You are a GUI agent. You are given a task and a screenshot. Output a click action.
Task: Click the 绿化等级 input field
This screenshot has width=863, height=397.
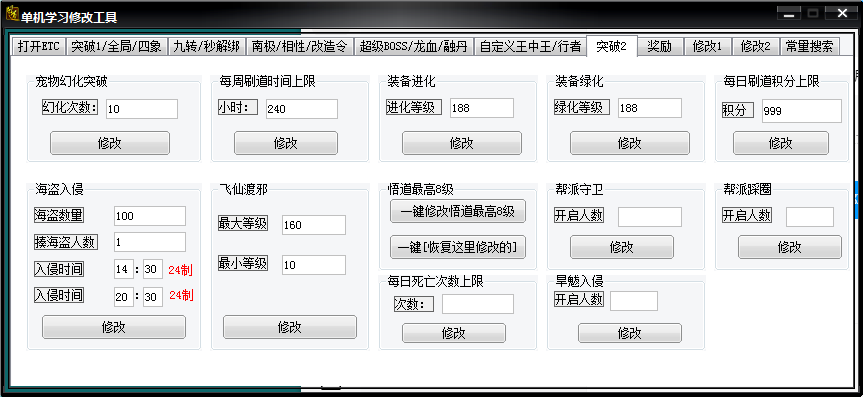(x=649, y=108)
